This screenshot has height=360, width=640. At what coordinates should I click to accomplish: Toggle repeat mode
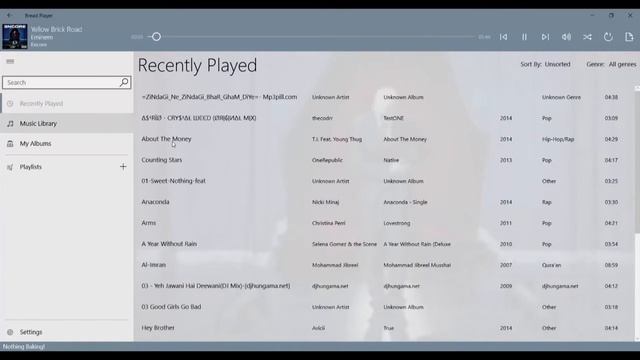(x=608, y=37)
